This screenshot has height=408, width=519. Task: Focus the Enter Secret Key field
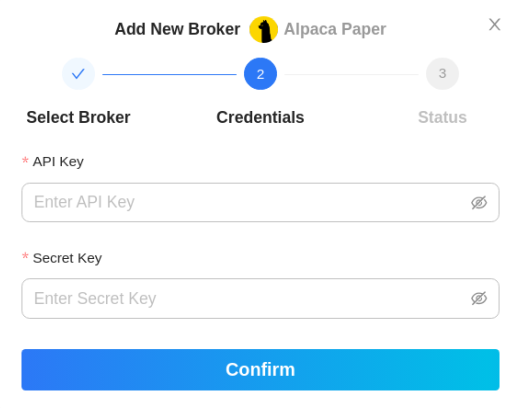tap(260, 298)
